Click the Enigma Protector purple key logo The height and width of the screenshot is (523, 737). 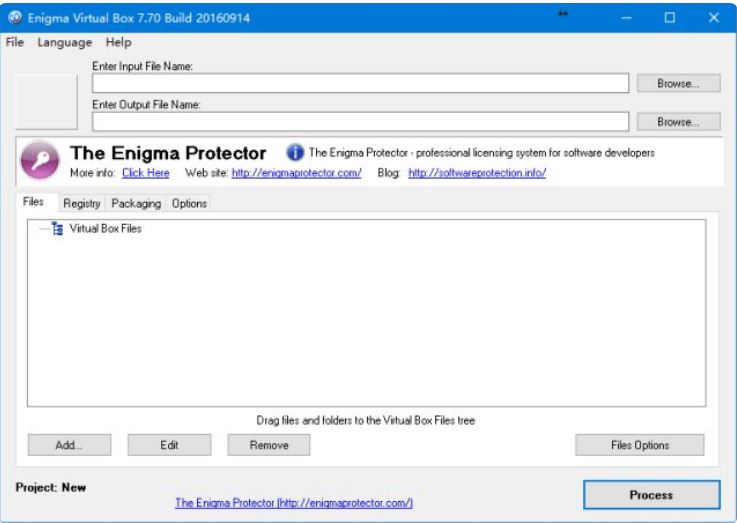coord(40,160)
